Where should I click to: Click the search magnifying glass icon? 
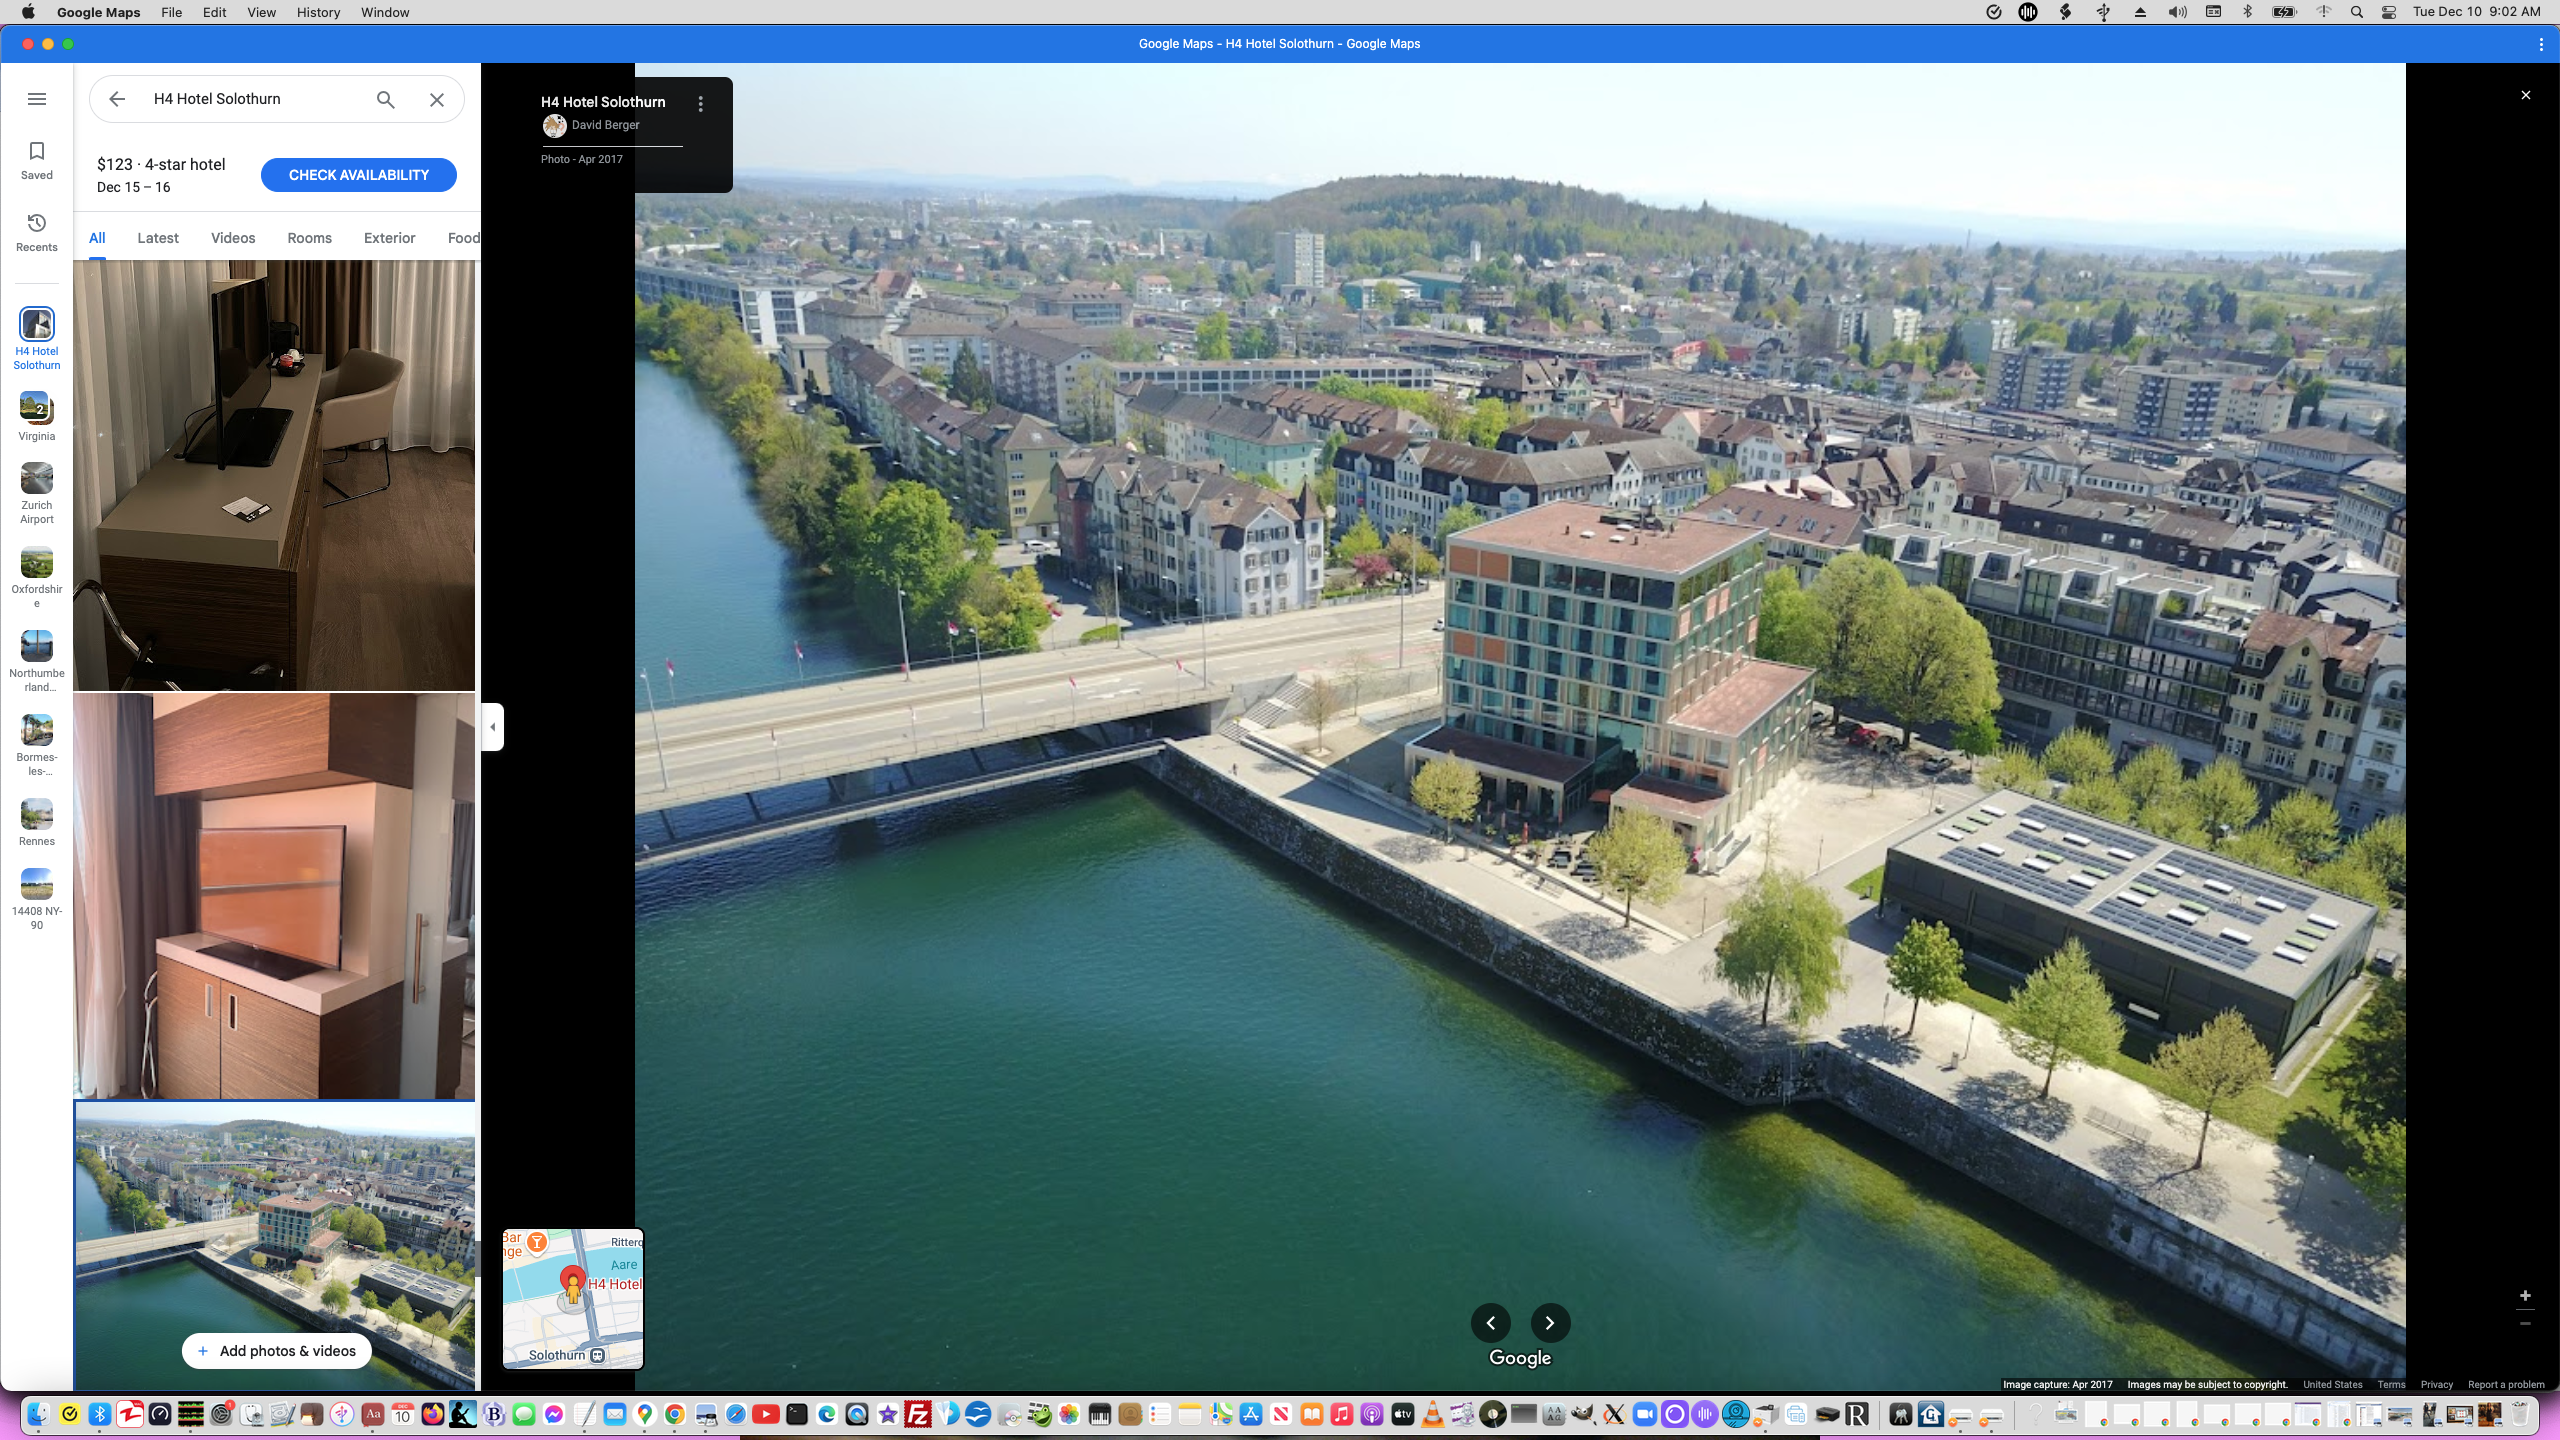pos(384,99)
